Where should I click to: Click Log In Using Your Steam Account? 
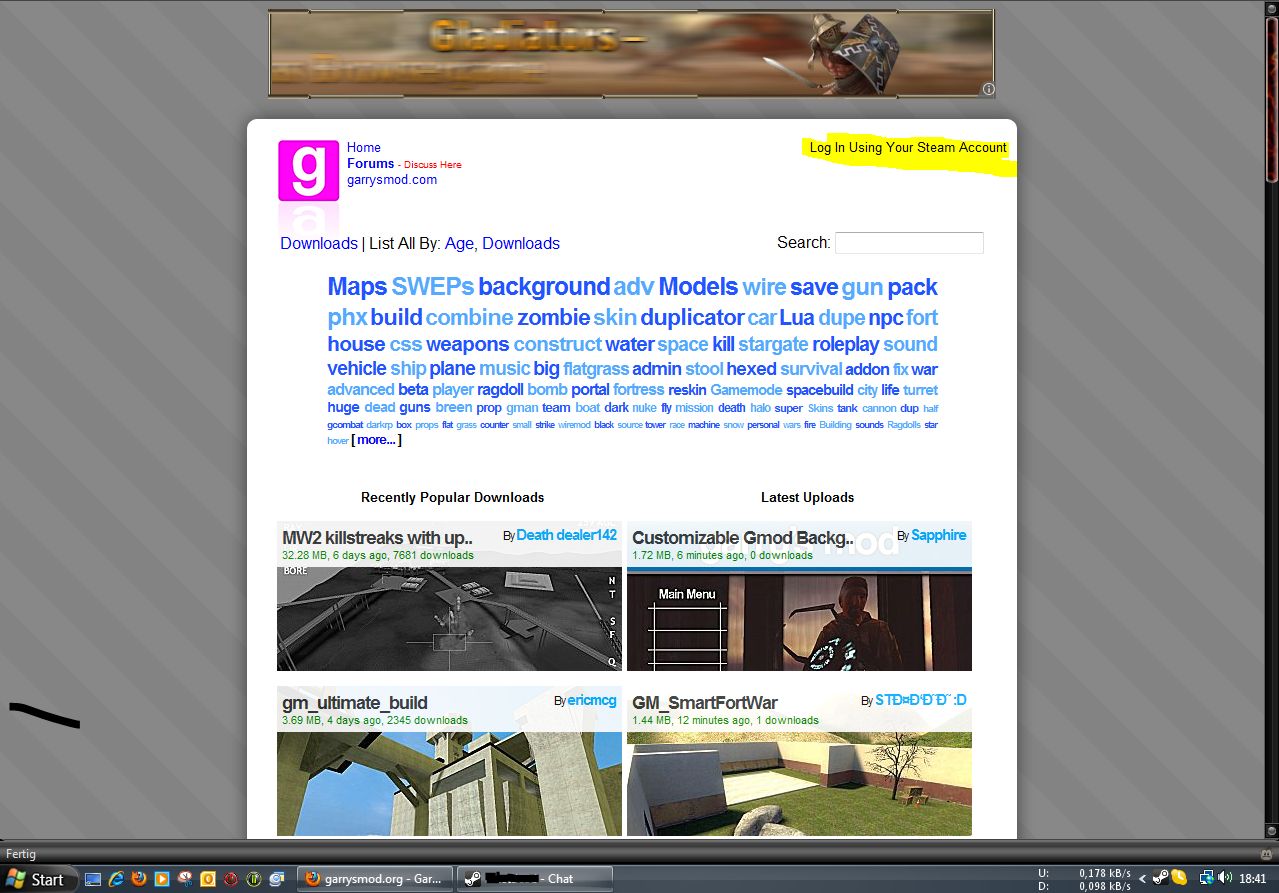click(x=907, y=148)
